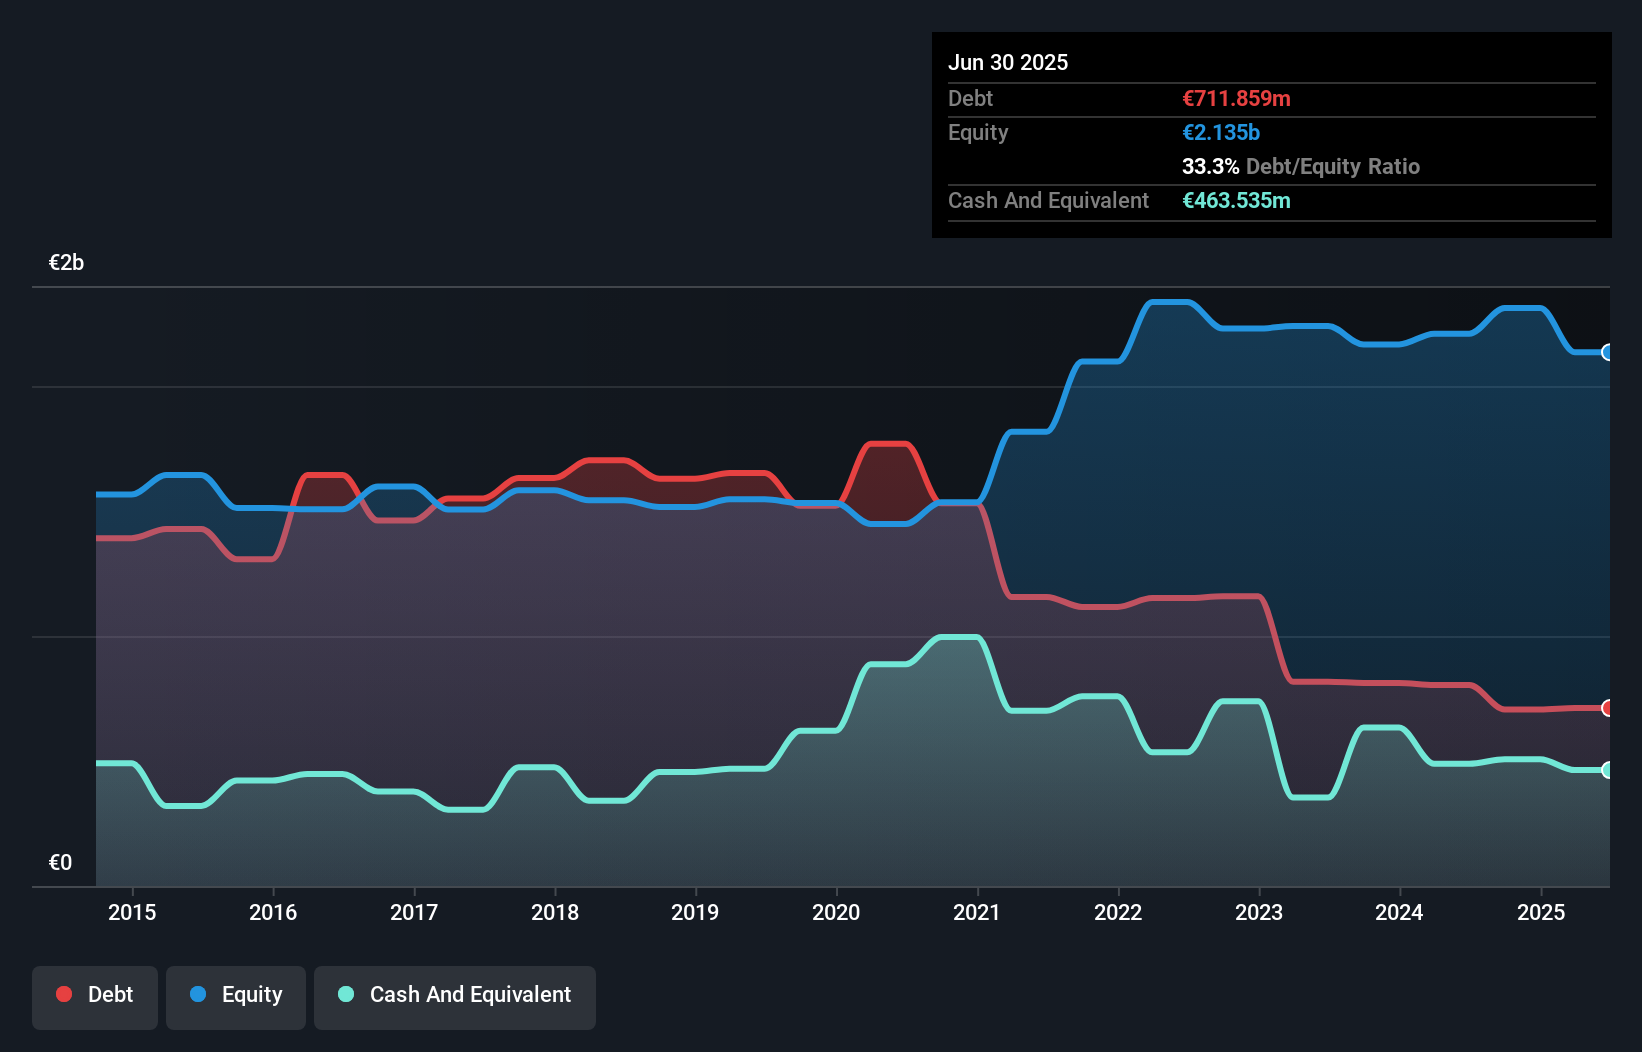Viewport: 1642px width, 1052px height.
Task: Select the 2025 year label on axis
Action: [1541, 912]
